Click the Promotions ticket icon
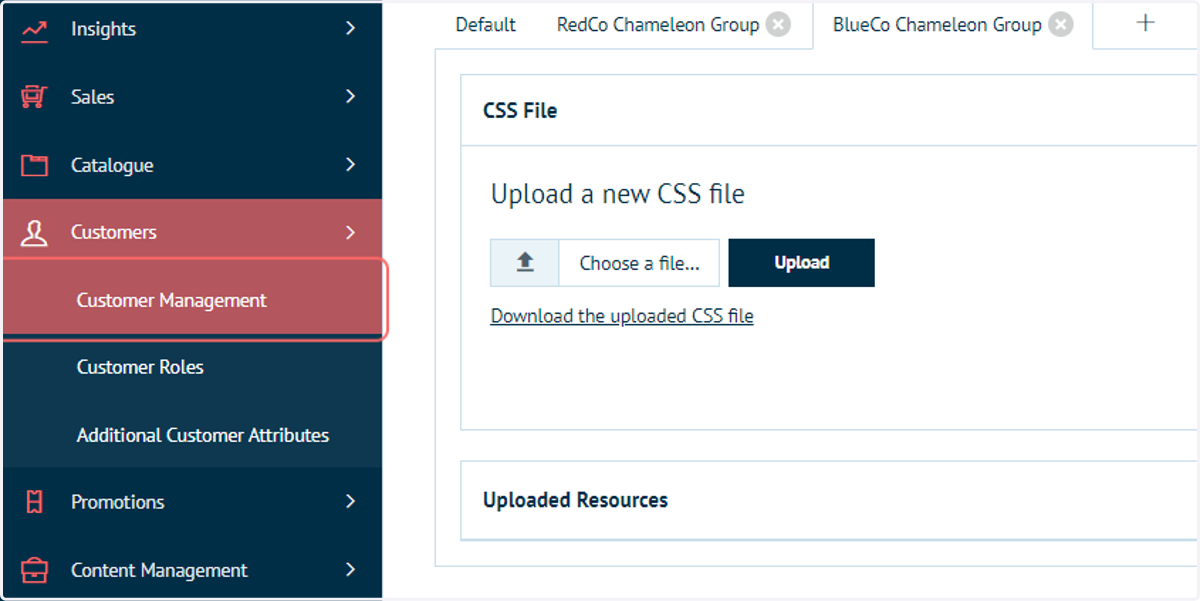1200x601 pixels. tap(34, 502)
